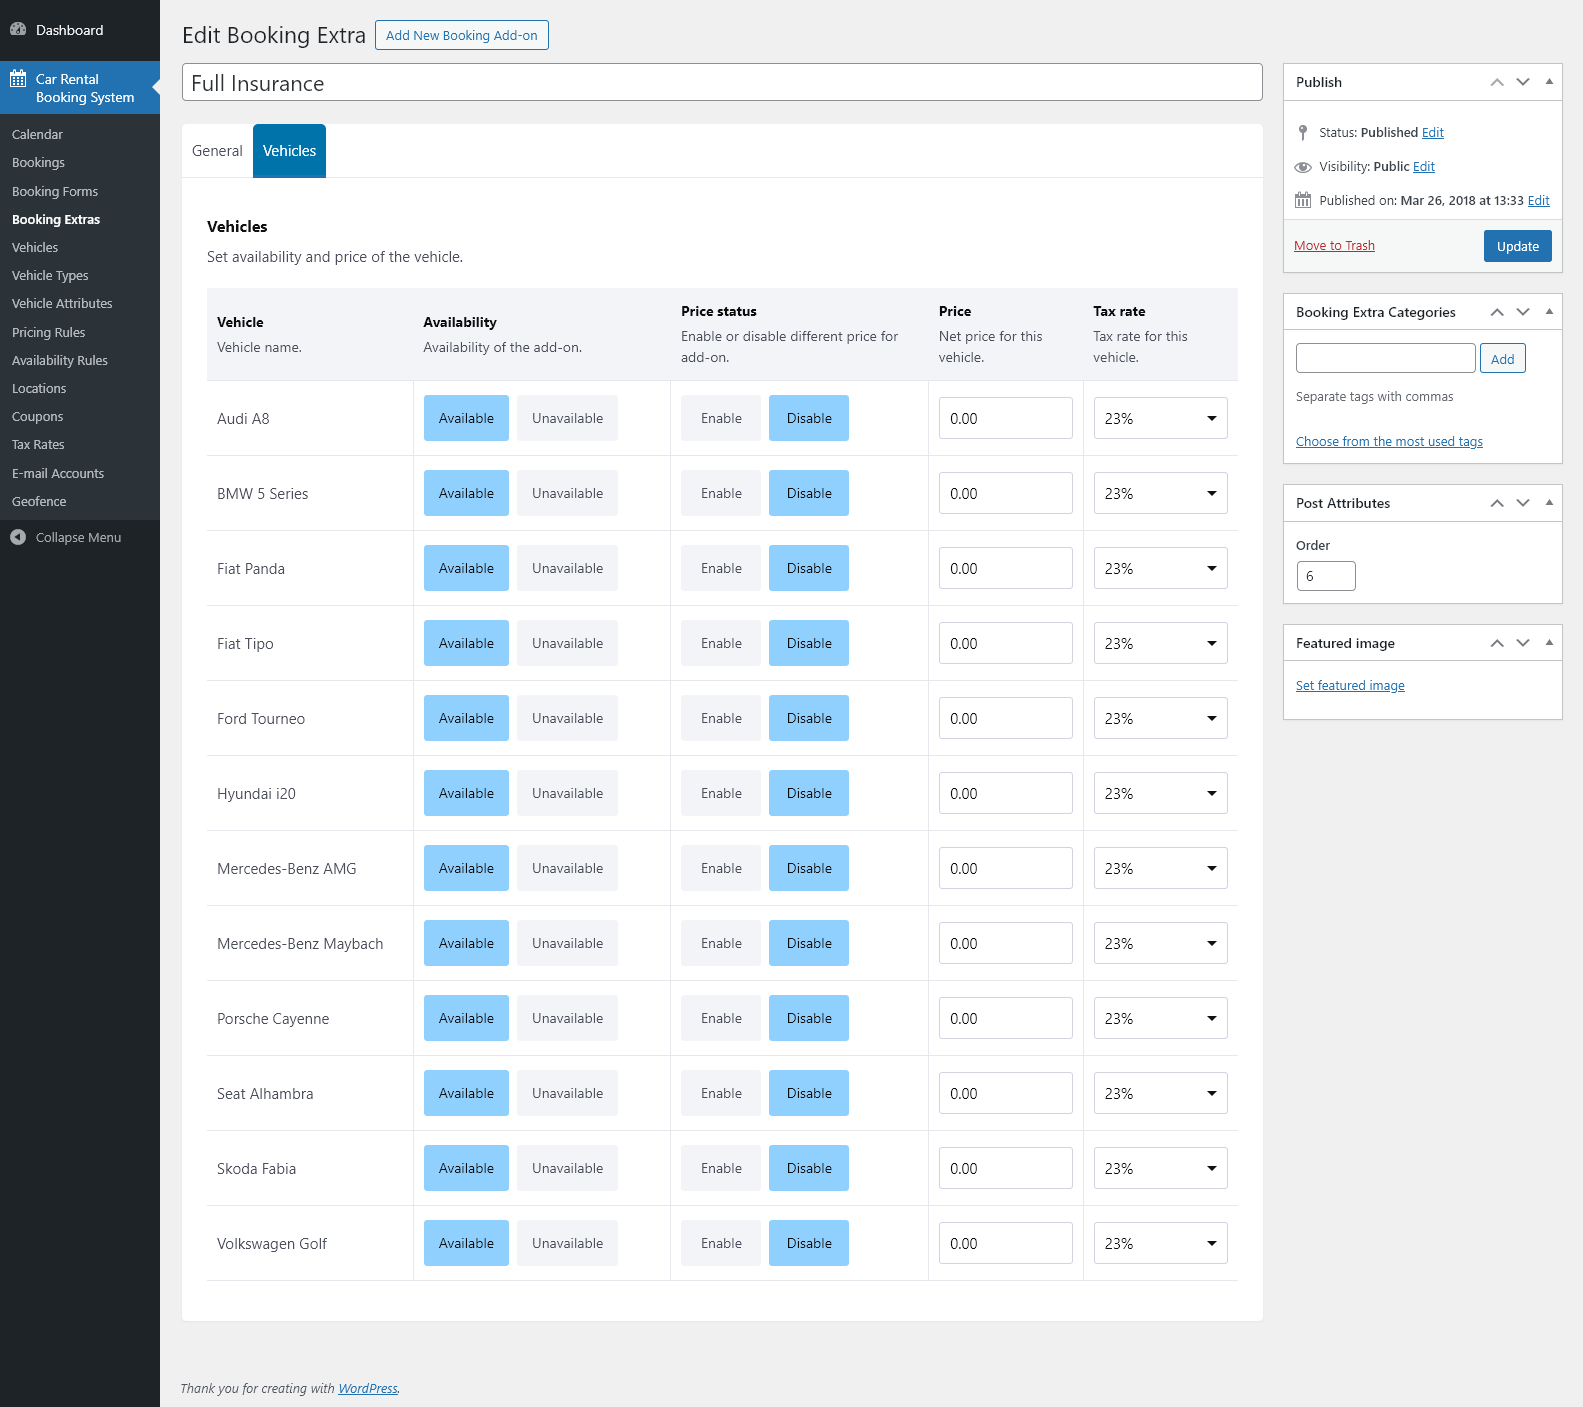The width and height of the screenshot is (1583, 1407).
Task: Click the calendar icon beside Published on
Action: (x=1303, y=200)
